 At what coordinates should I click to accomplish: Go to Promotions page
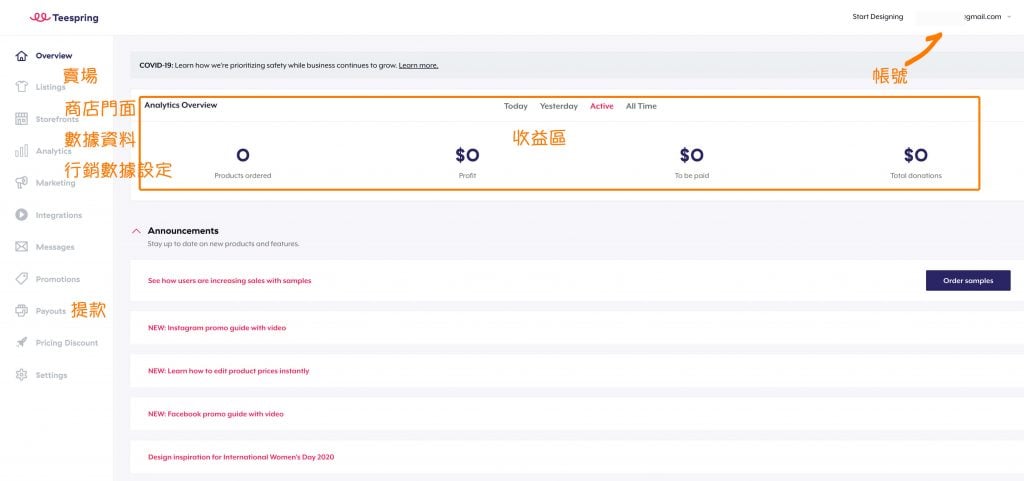57,279
